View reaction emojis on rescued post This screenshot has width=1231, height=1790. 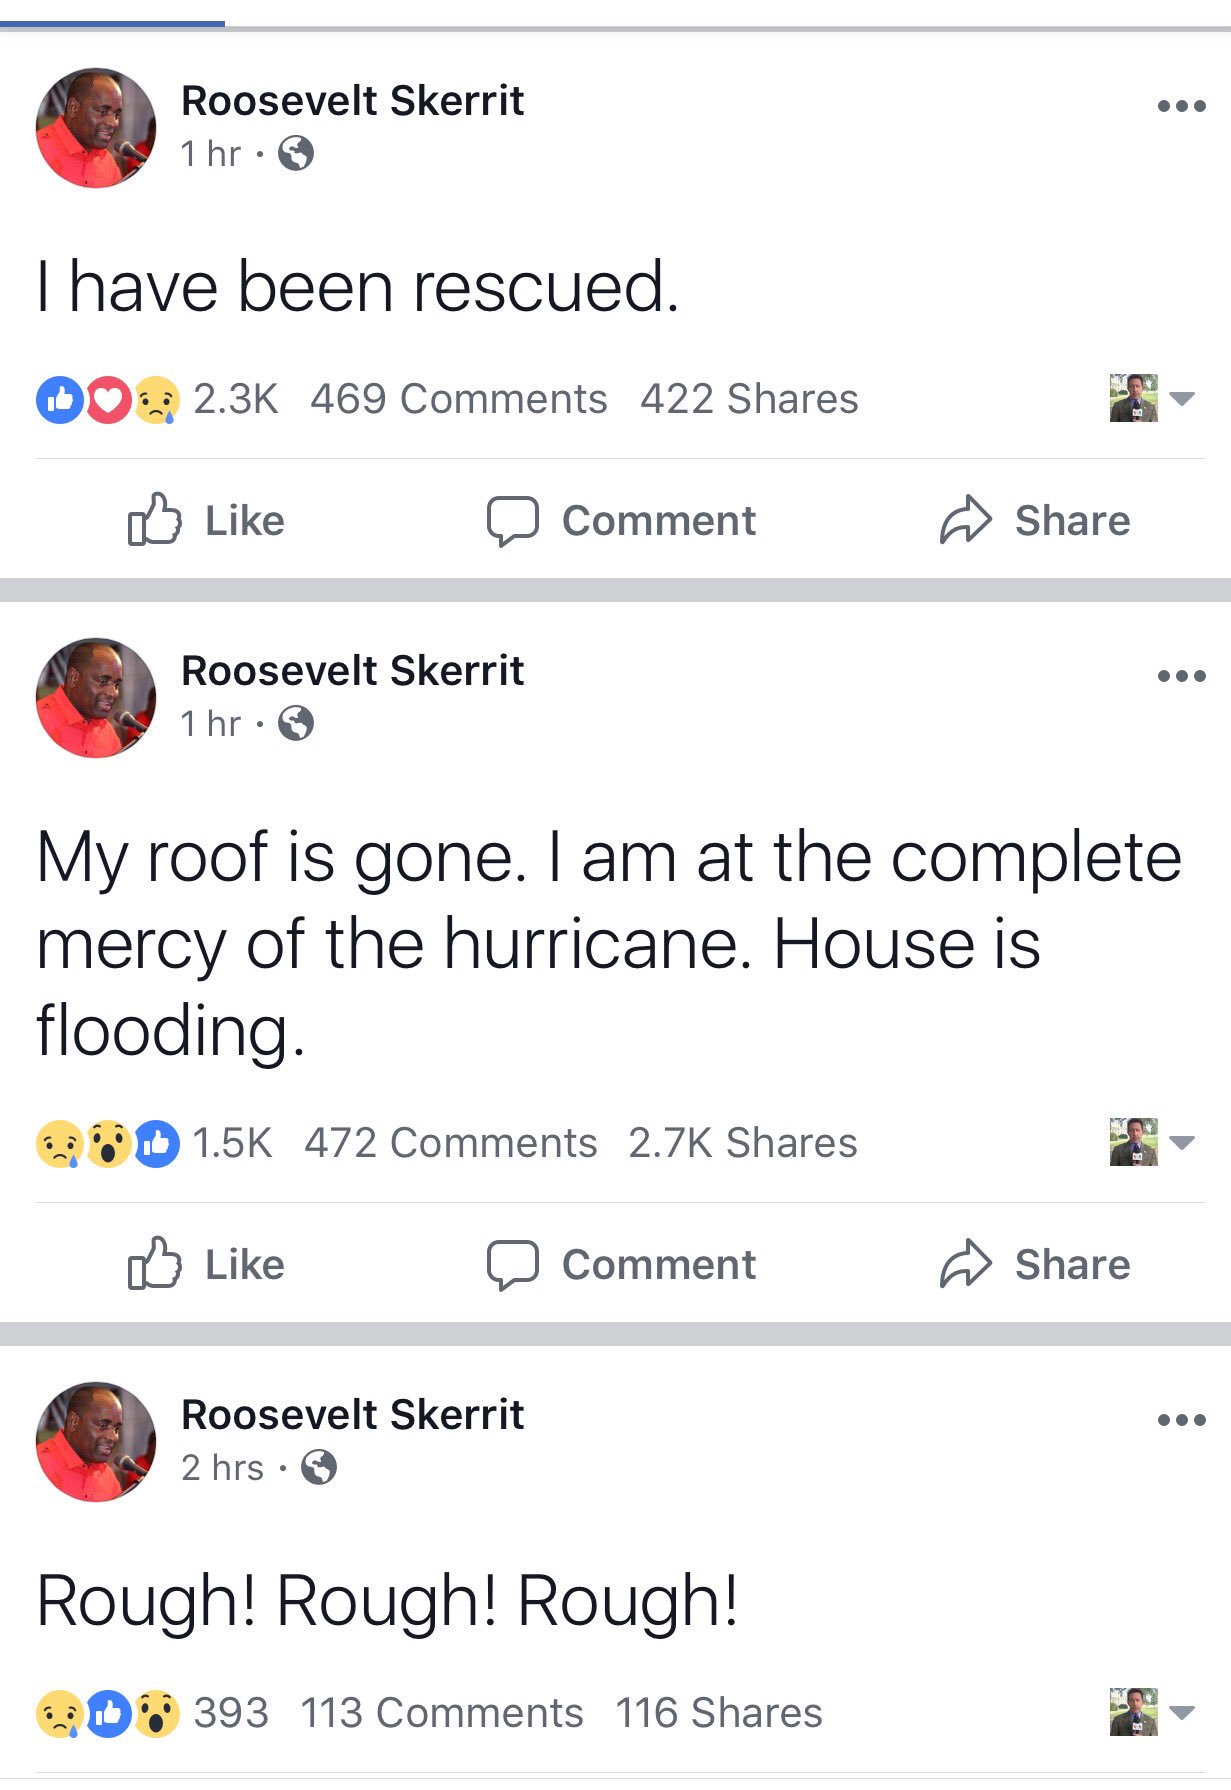(108, 400)
